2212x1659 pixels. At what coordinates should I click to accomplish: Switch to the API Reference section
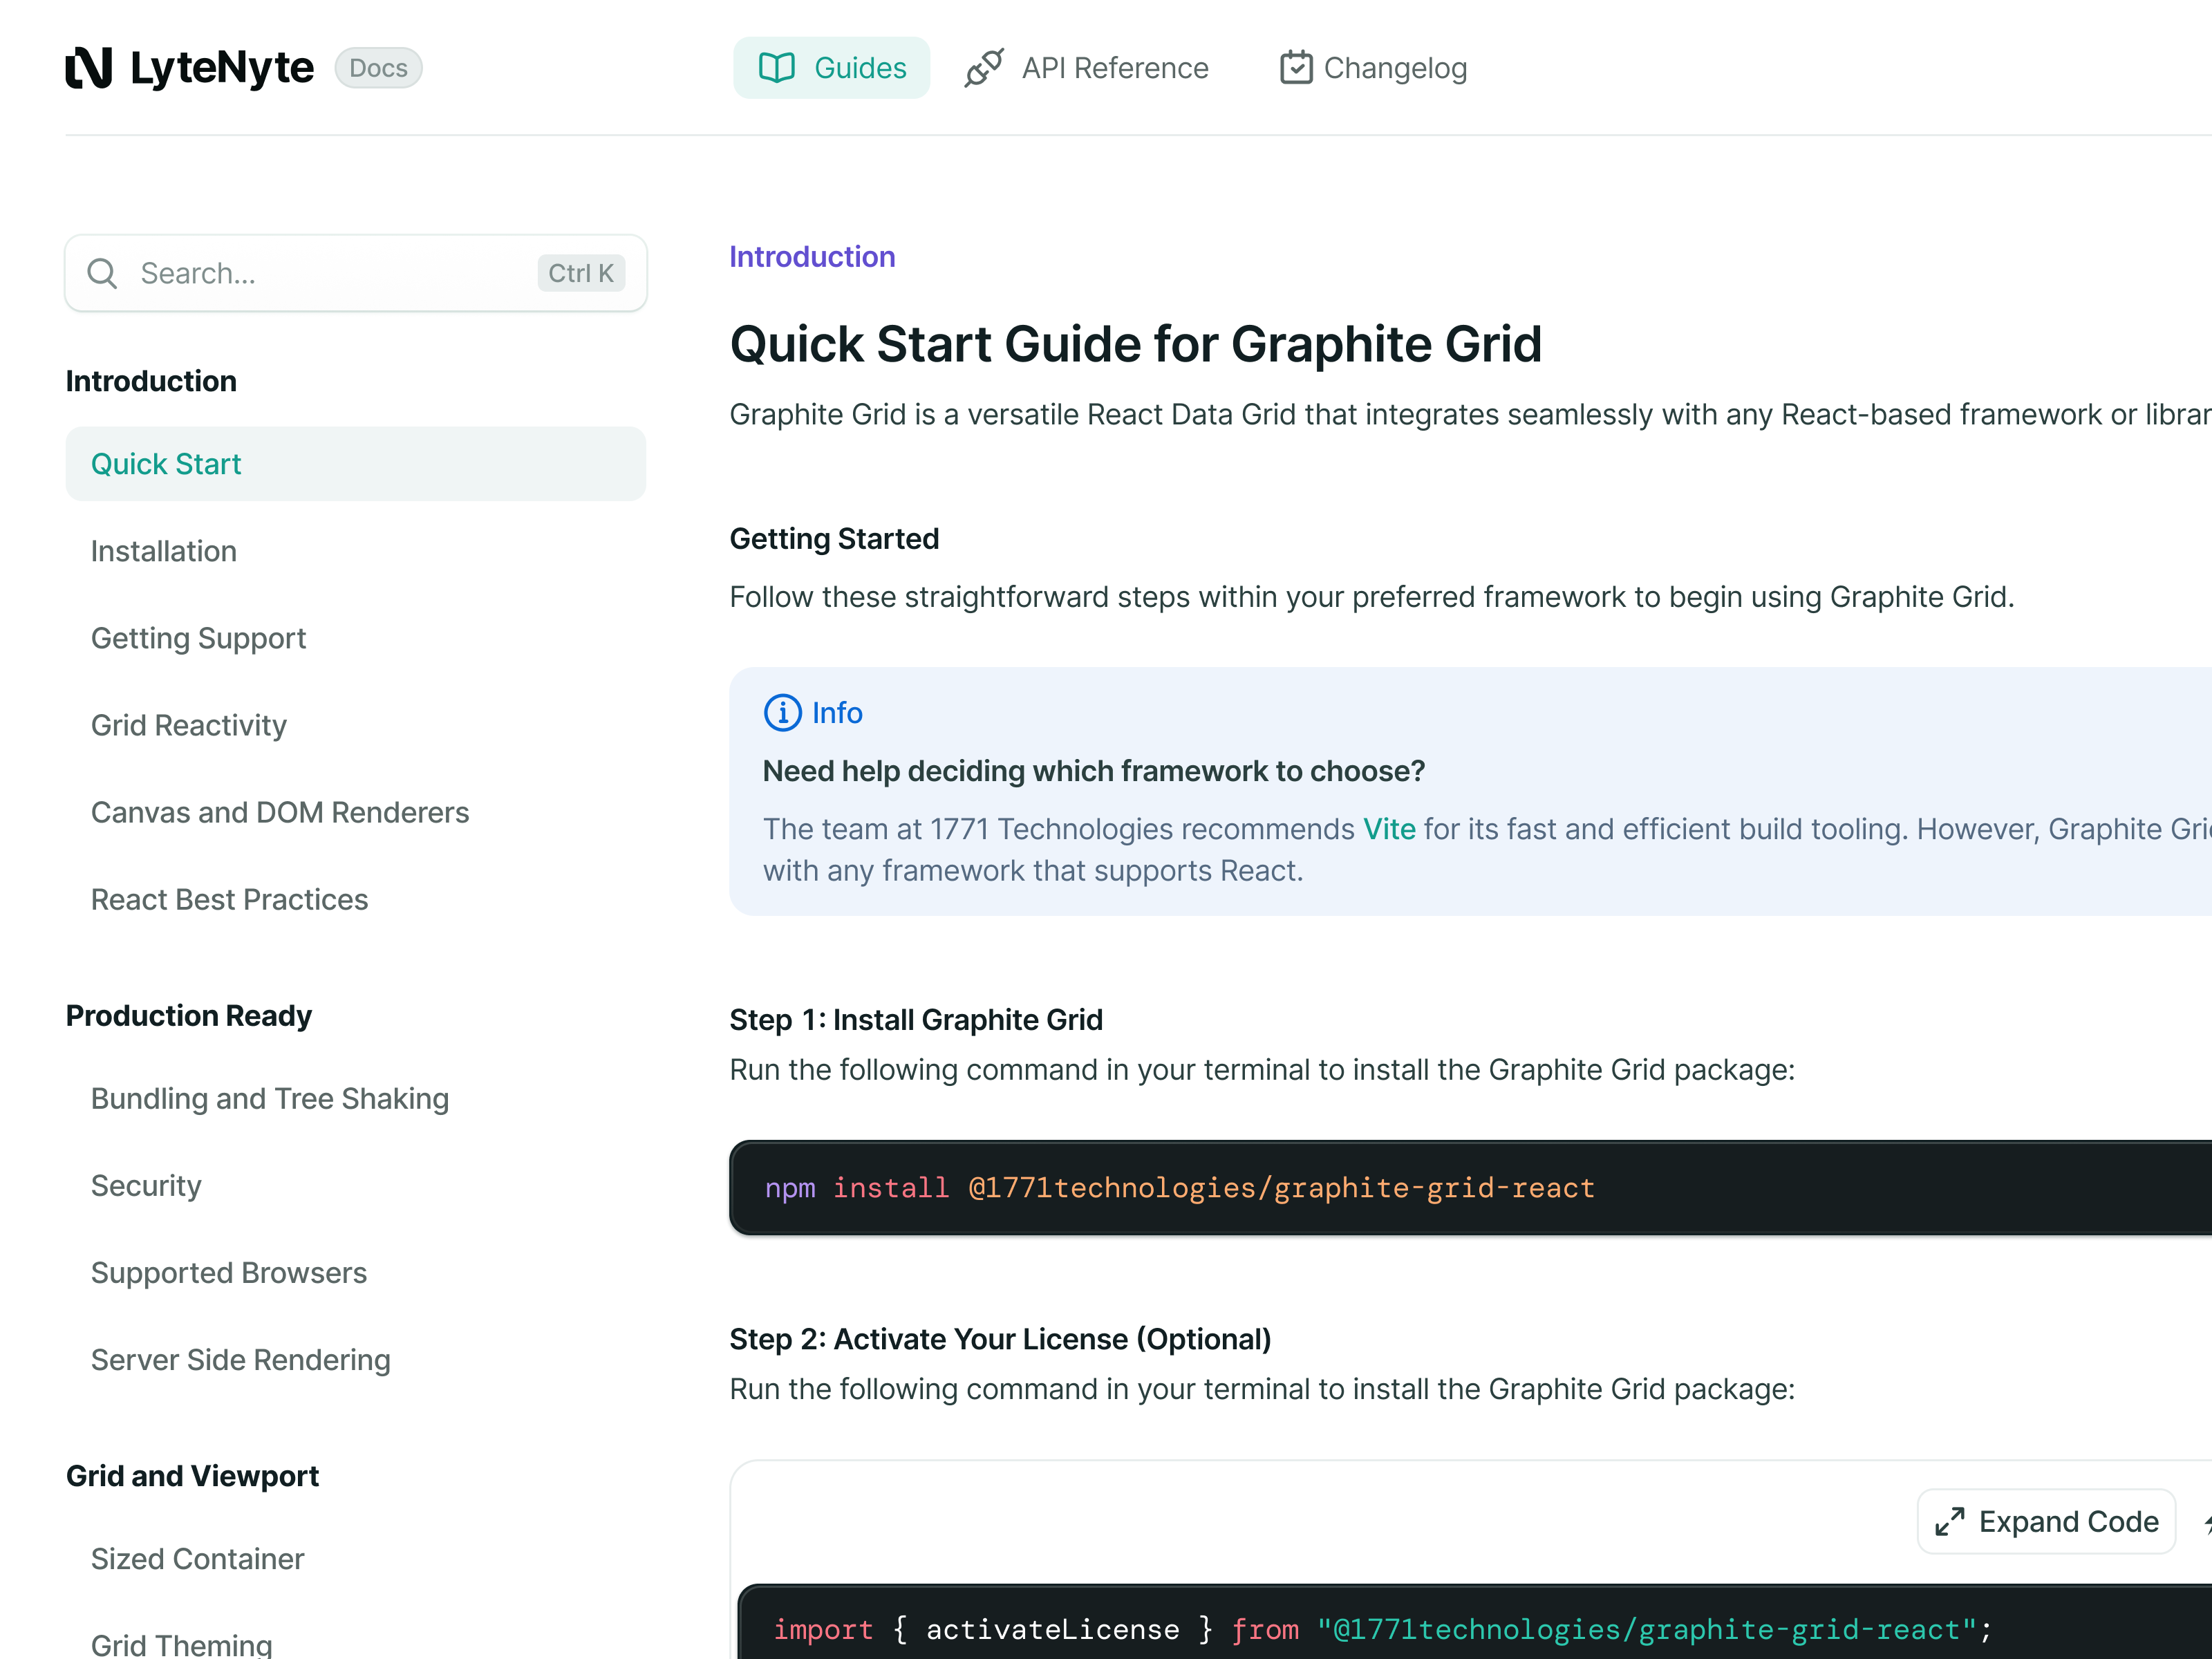point(1114,67)
